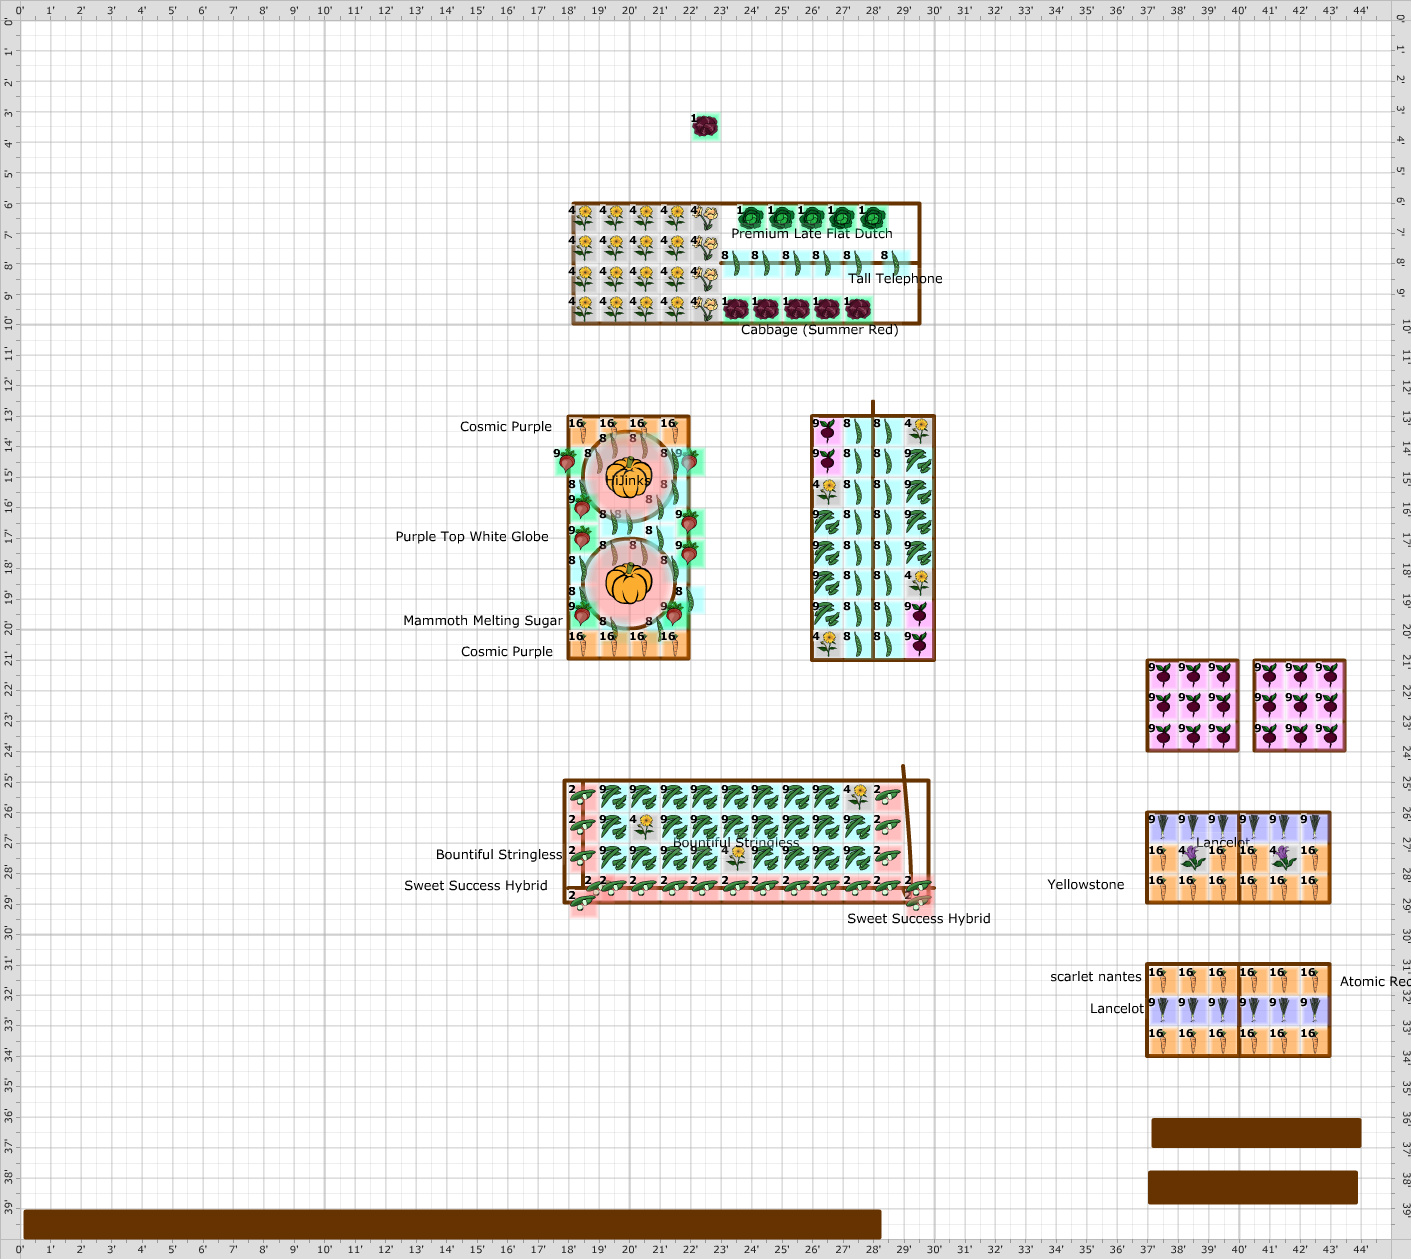Click marigold in top row of bush bean bed
1411x1259 pixels.
point(858,797)
